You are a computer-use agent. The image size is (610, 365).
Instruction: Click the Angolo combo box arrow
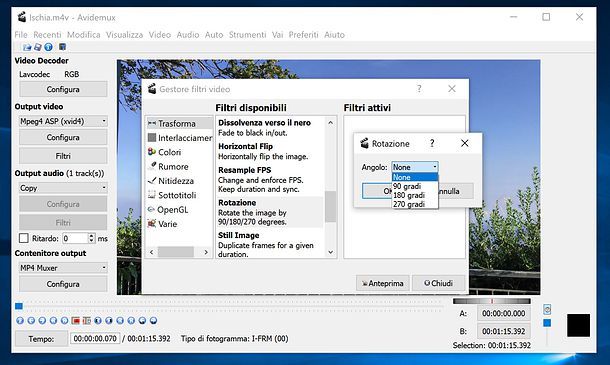pos(435,167)
